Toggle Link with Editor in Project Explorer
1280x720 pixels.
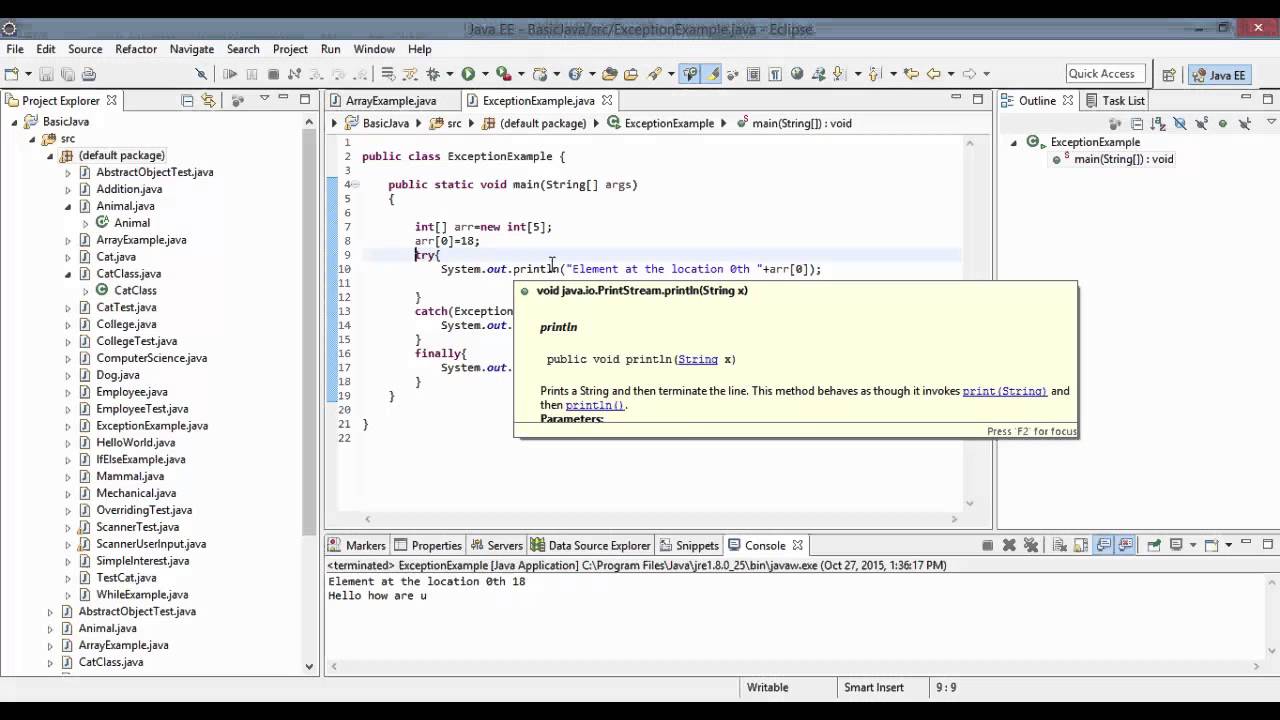point(208,100)
